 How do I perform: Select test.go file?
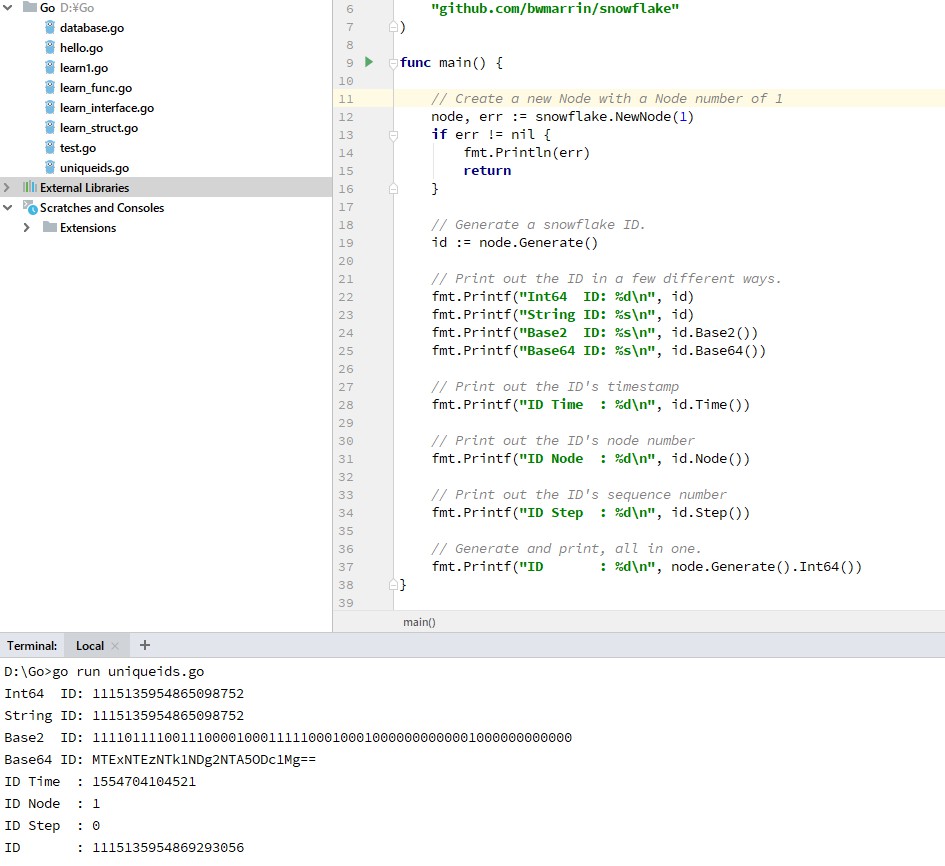78,148
